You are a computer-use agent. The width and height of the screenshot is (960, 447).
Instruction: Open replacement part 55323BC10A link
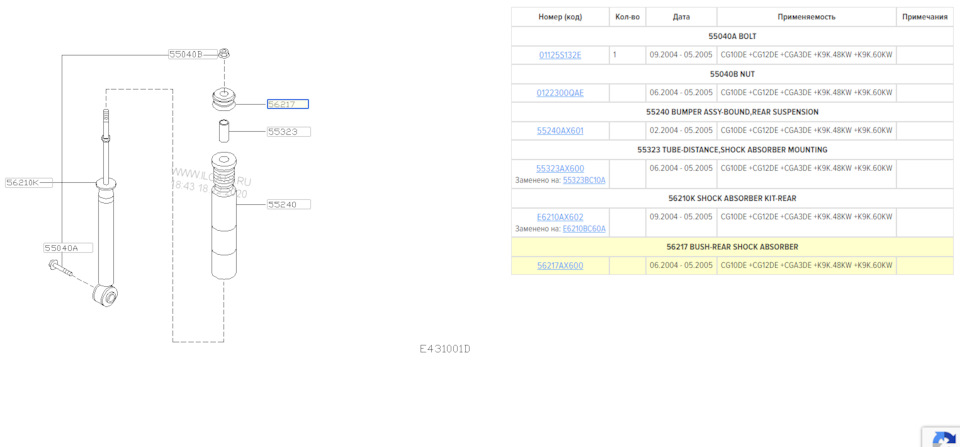(583, 180)
